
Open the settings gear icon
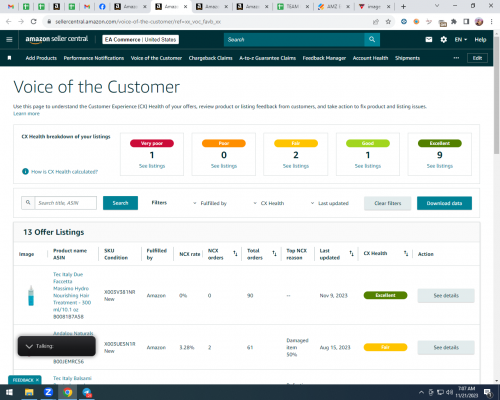coord(444,40)
